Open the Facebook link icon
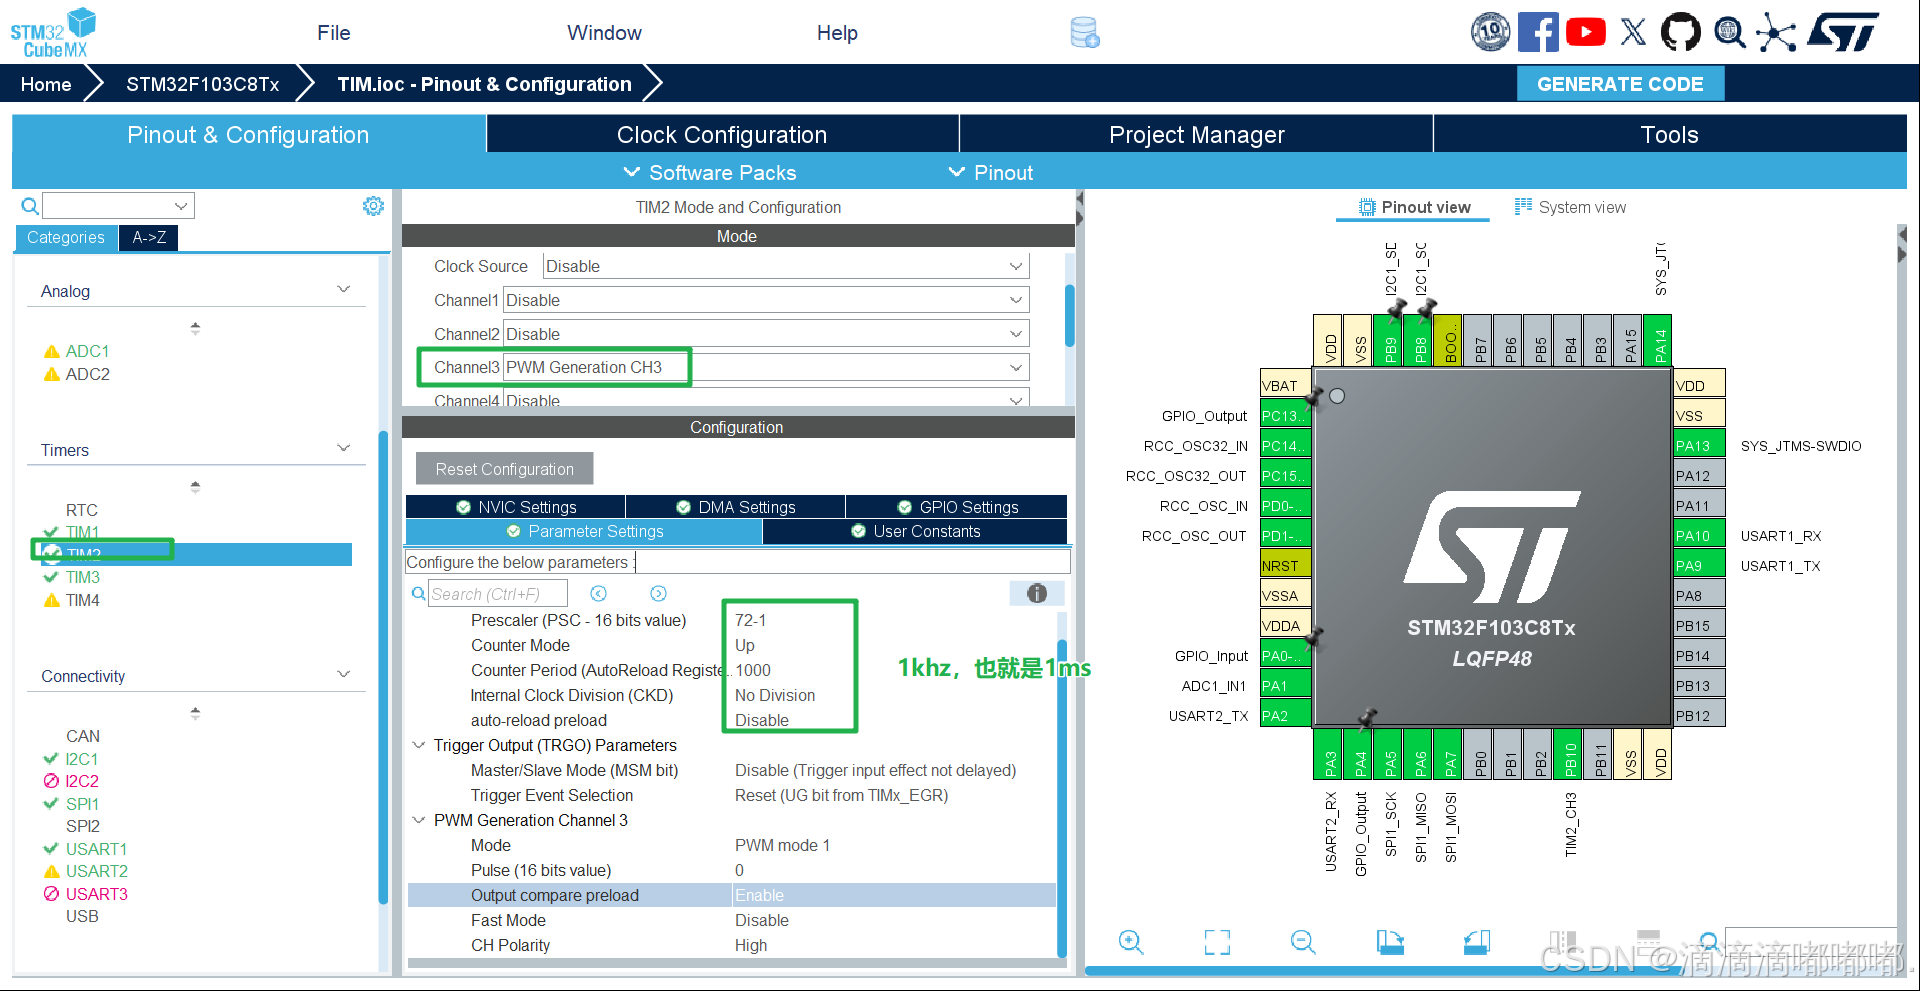Screen dimensions: 1920x991 click(x=1538, y=32)
